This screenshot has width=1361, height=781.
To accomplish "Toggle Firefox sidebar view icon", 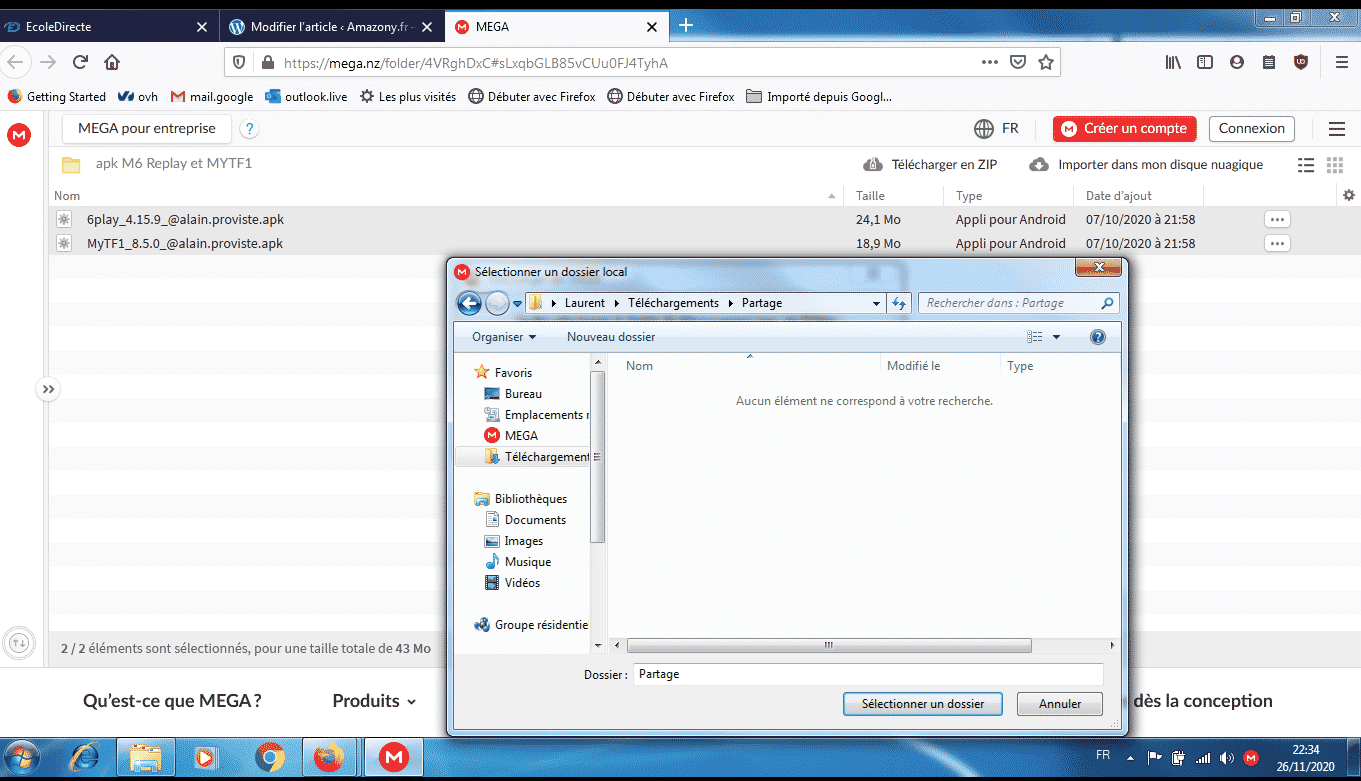I will click(x=1205, y=62).
